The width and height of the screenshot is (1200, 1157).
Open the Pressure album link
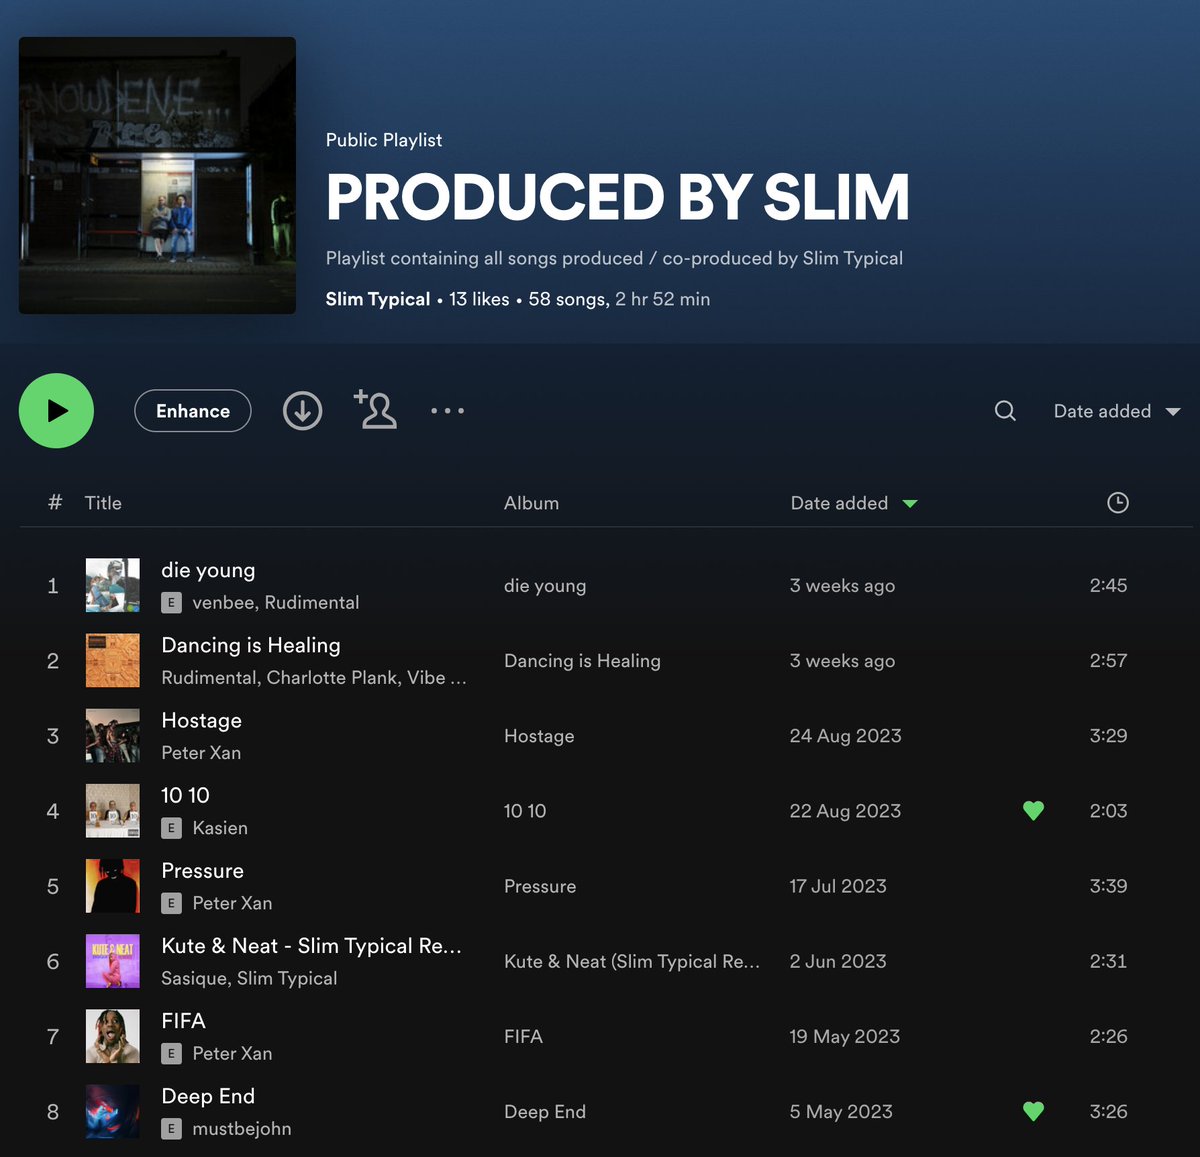click(x=540, y=886)
